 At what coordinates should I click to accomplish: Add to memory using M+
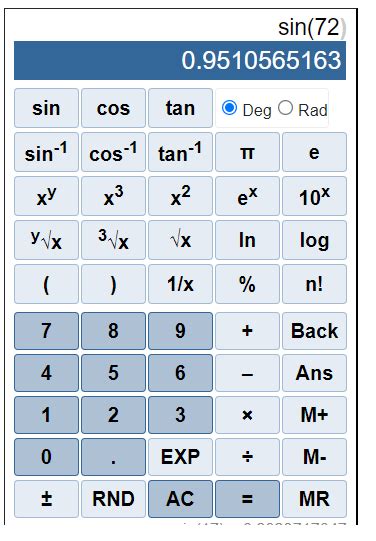pos(314,415)
